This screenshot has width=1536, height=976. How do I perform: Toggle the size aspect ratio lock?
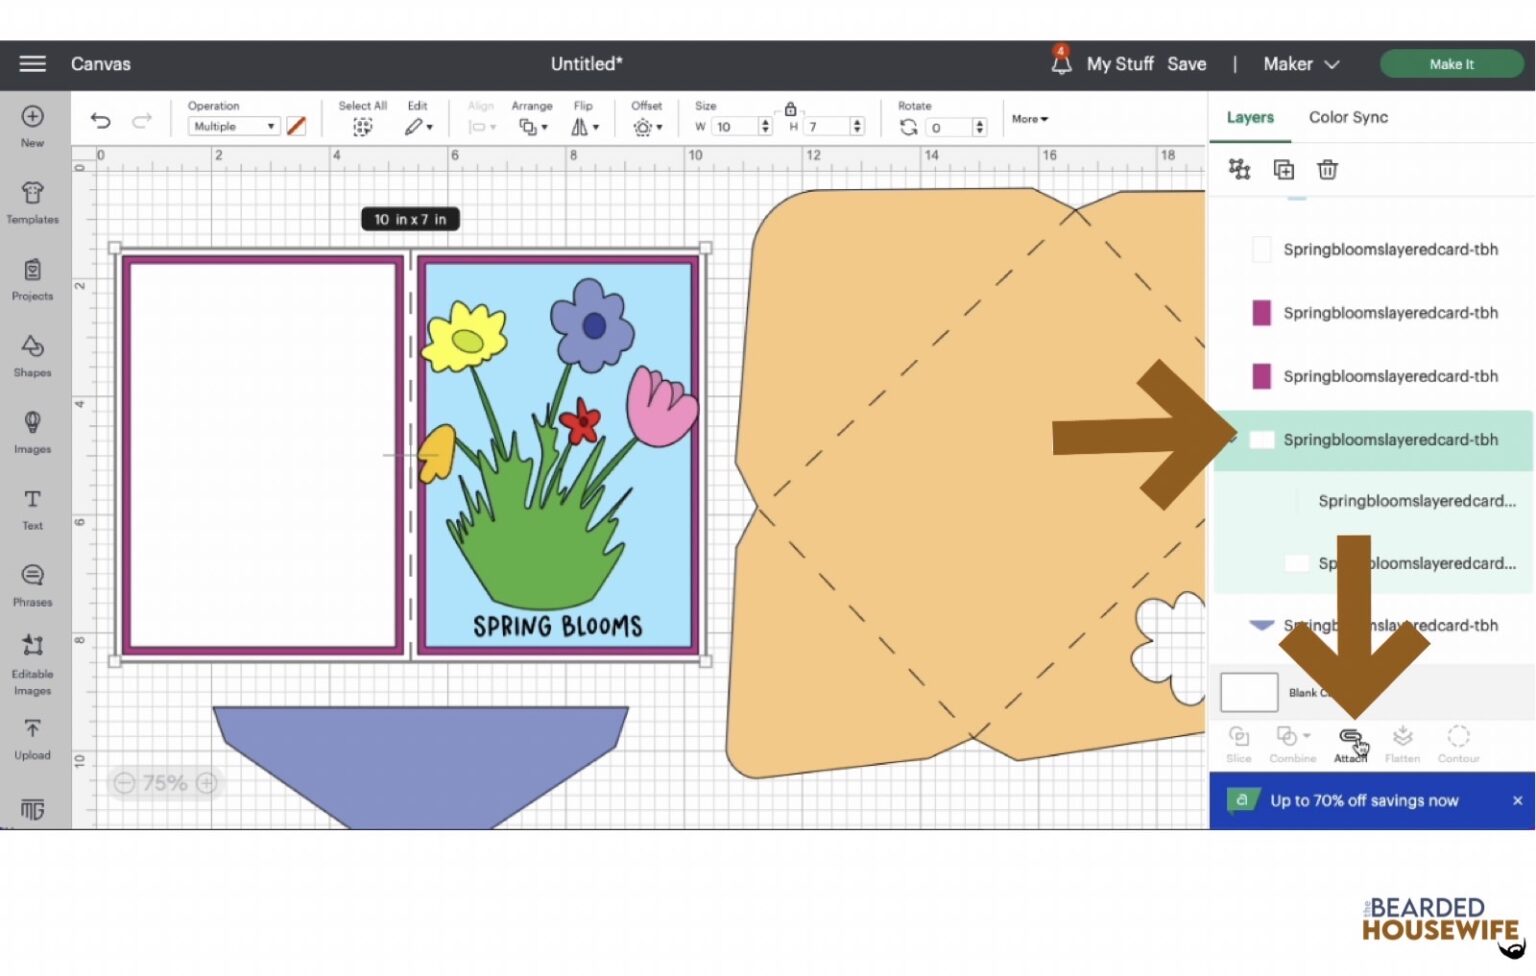point(791,107)
